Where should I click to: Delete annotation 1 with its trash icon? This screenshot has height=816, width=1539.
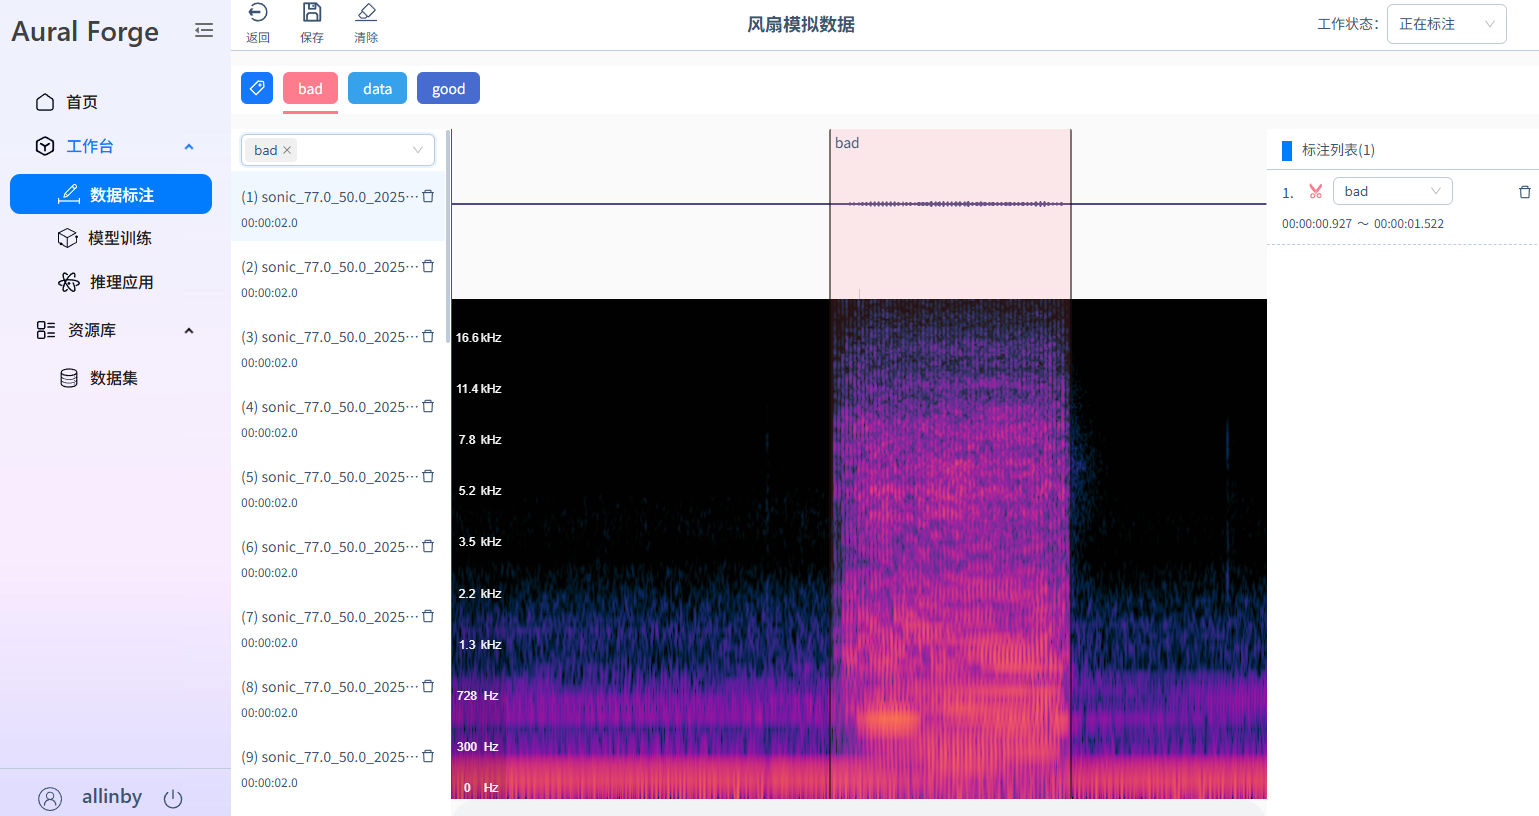pos(1524,192)
